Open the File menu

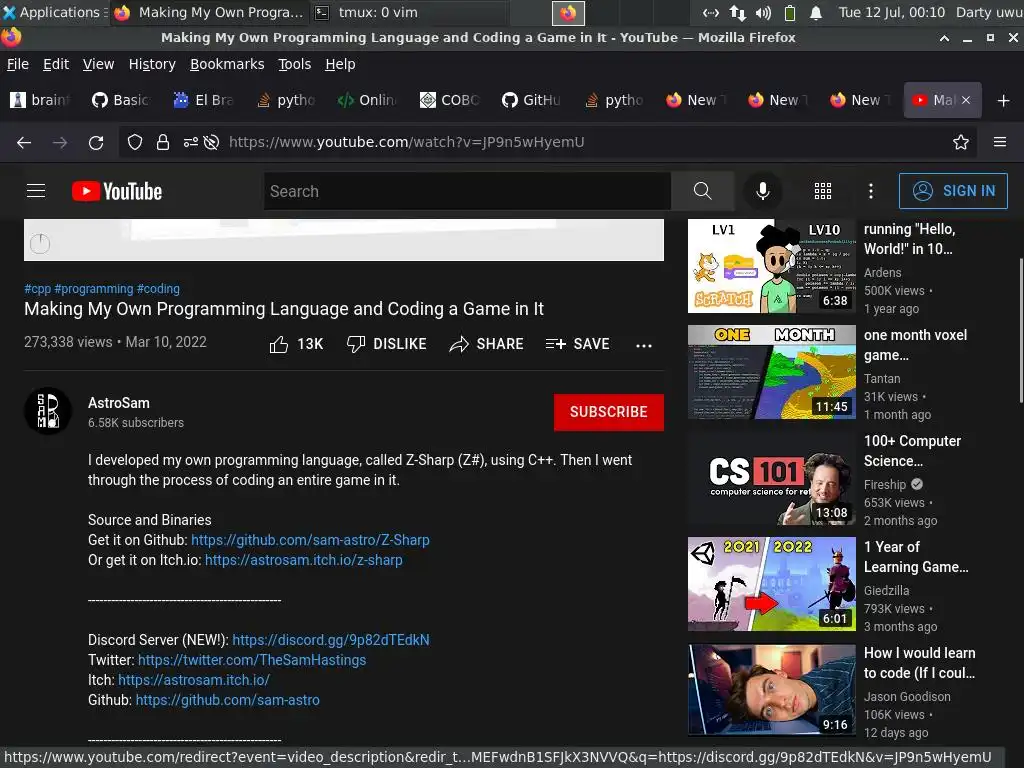click(x=18, y=64)
